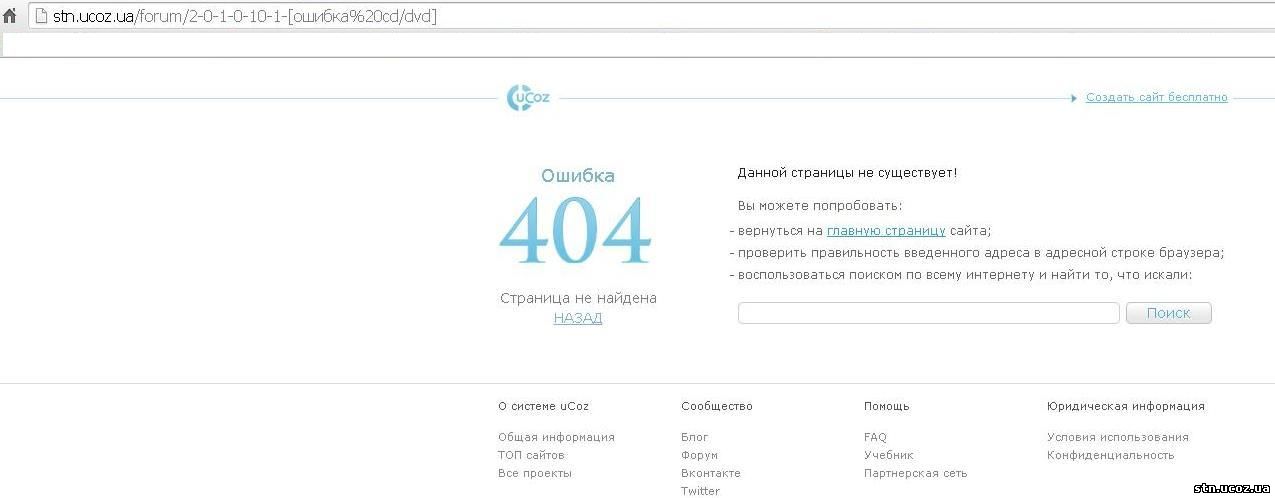1275x498 pixels.
Task: Click the arrow before Создать сайт бесплатно
Action: [1075, 98]
